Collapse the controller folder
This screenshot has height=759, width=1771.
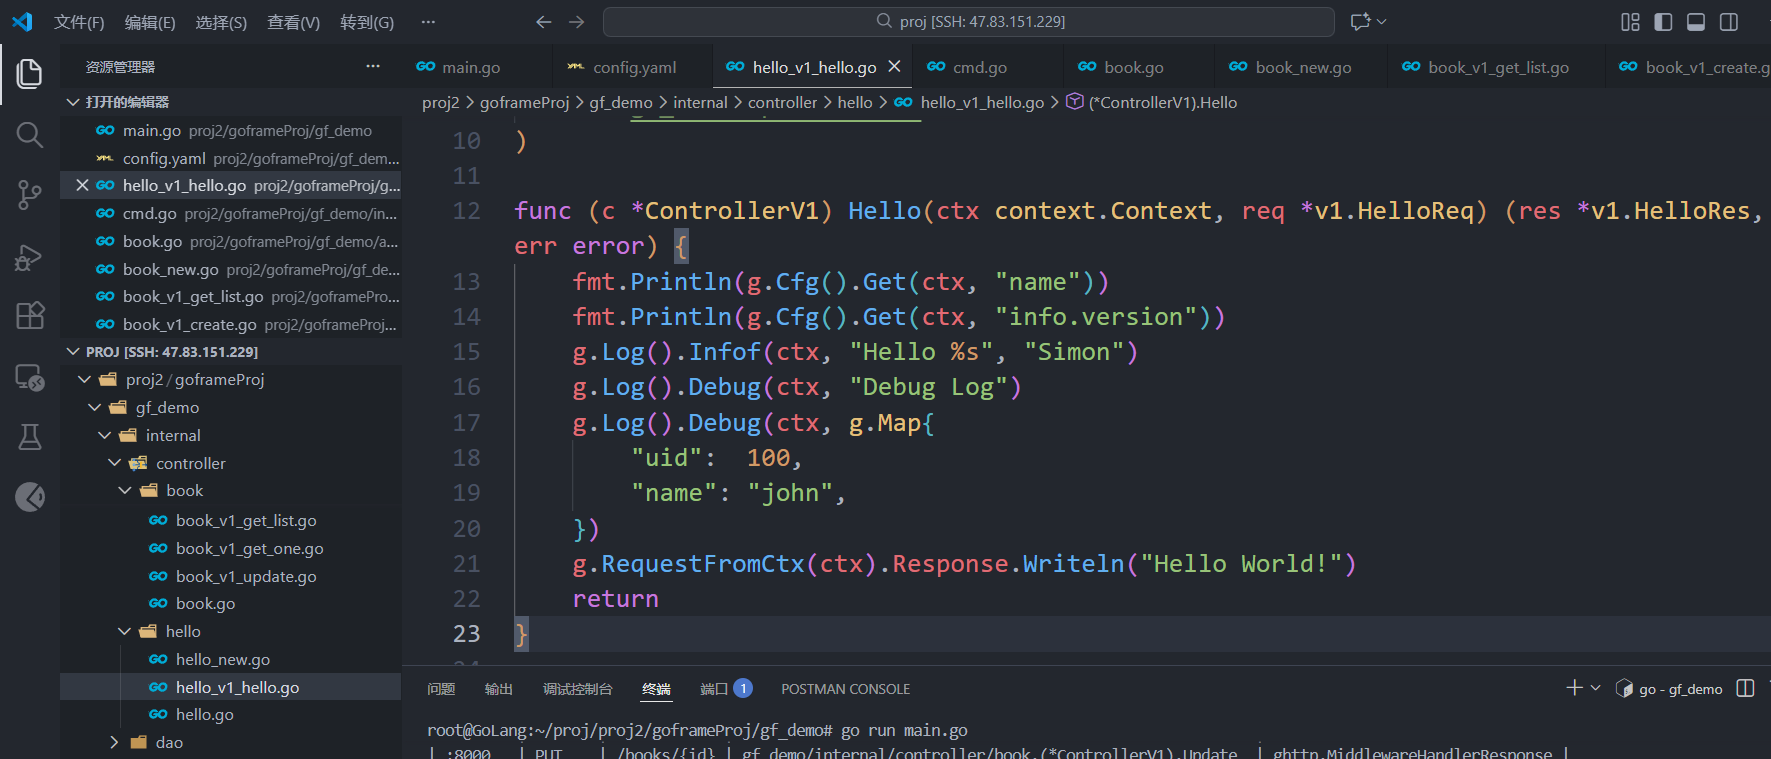coord(114,463)
